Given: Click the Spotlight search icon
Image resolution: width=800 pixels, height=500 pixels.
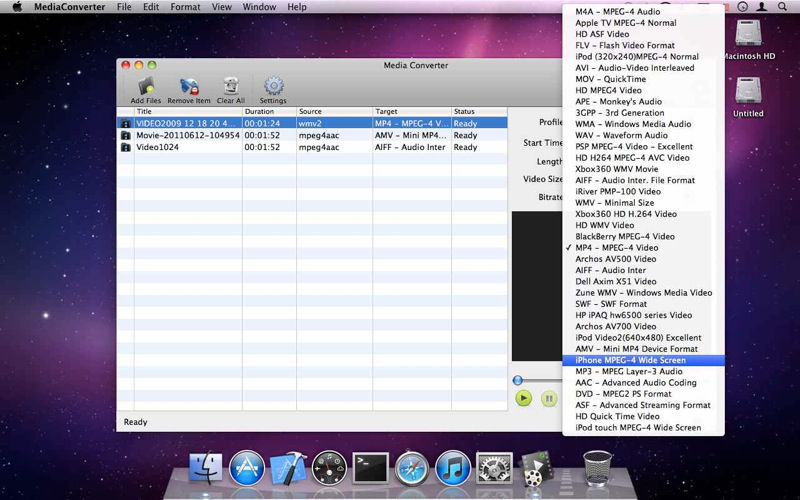Looking at the screenshot, I should tap(782, 7).
